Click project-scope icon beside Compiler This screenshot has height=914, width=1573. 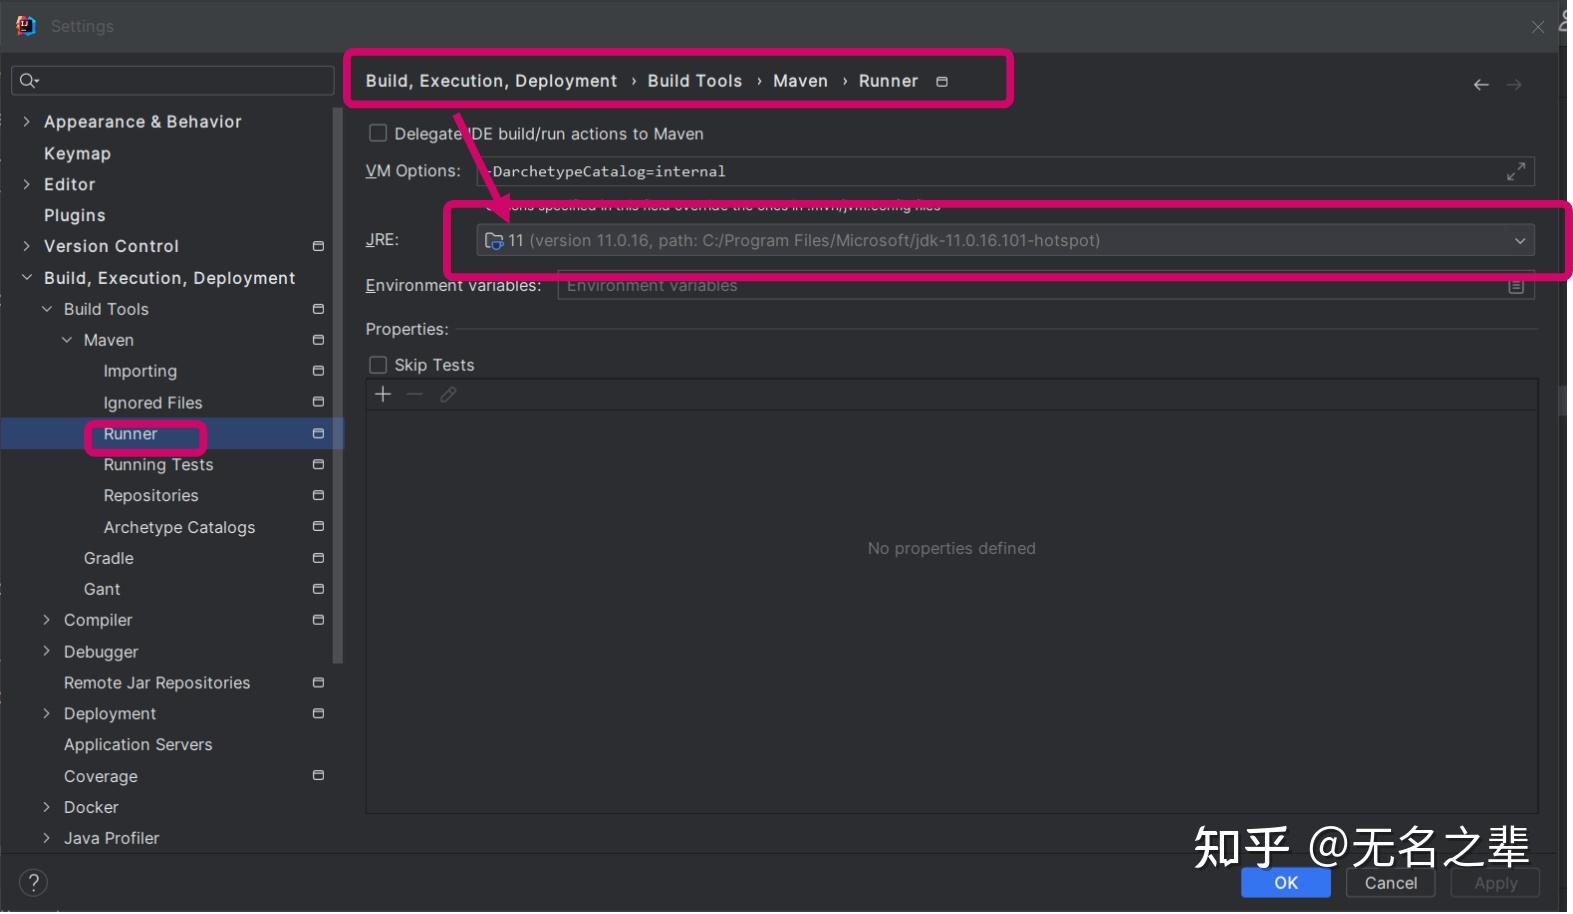tap(318, 621)
